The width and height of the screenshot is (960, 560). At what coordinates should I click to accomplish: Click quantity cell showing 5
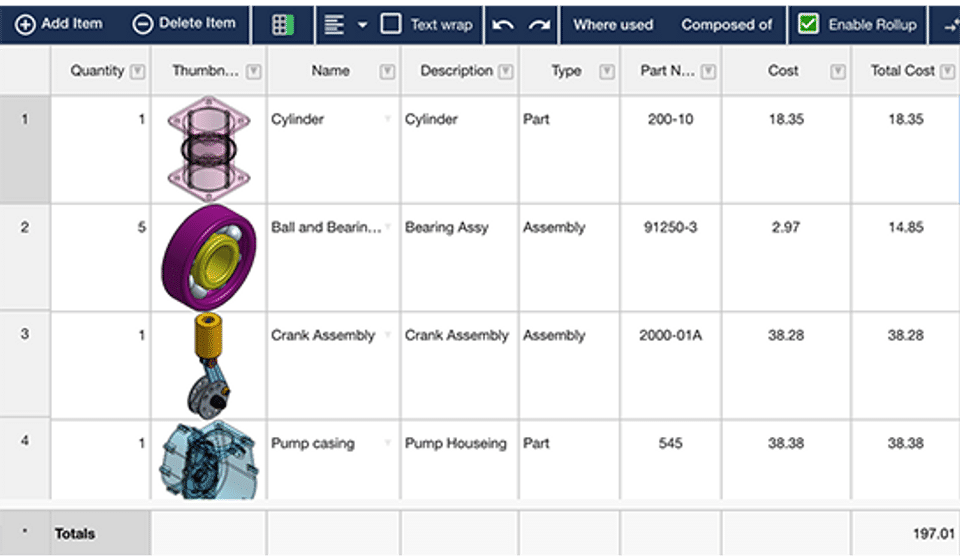click(100, 257)
